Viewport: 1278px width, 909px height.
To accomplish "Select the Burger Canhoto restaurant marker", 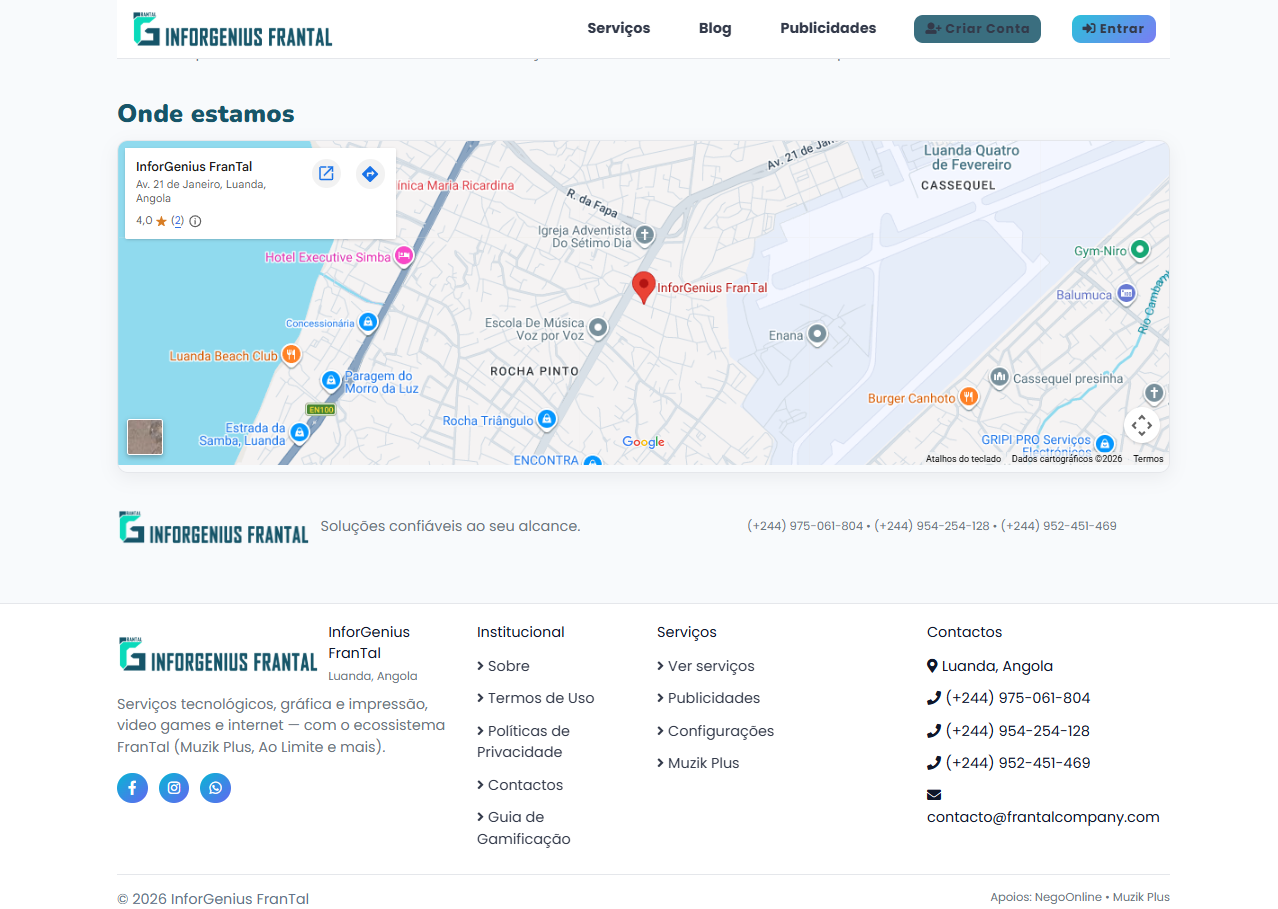I will (968, 397).
